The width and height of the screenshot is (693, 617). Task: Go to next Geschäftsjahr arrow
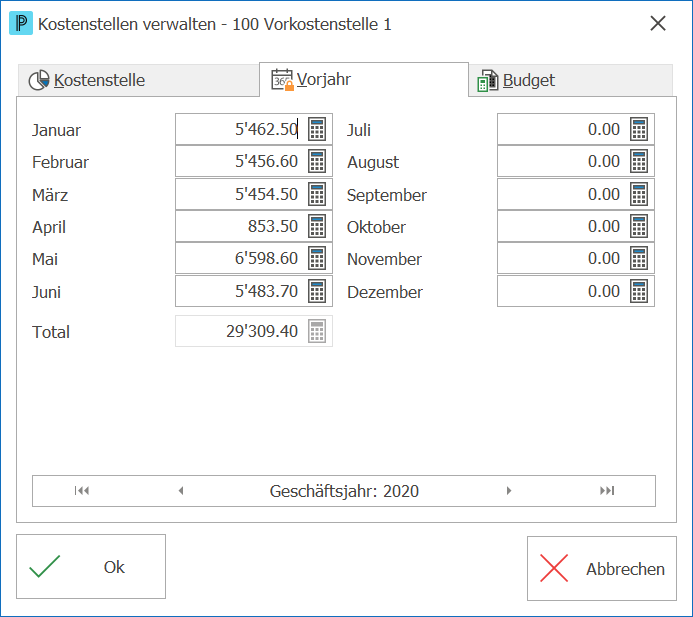[x=509, y=491]
